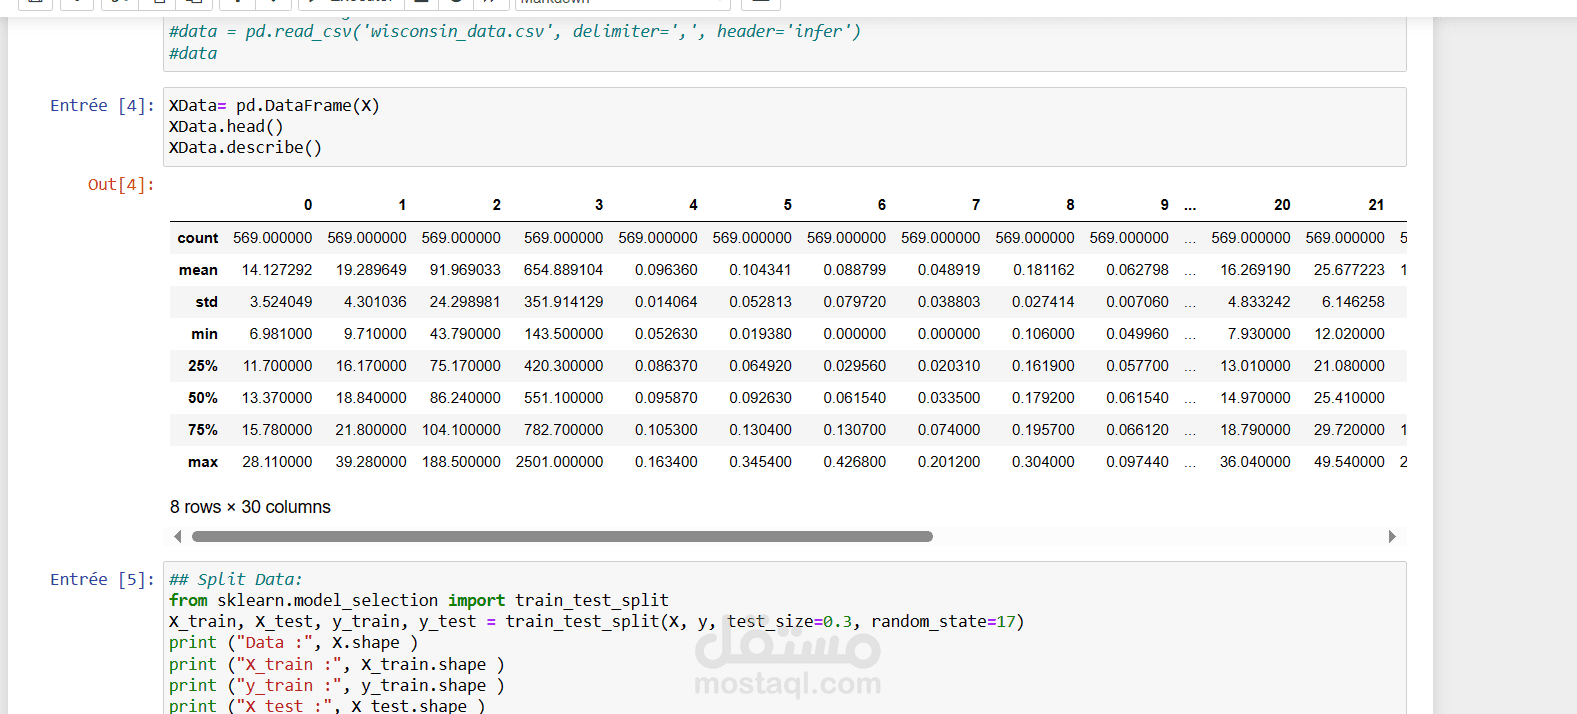Image resolution: width=1577 pixels, height=714 pixels.
Task: Place cursor on XData.describe() line
Action: (x=245, y=148)
